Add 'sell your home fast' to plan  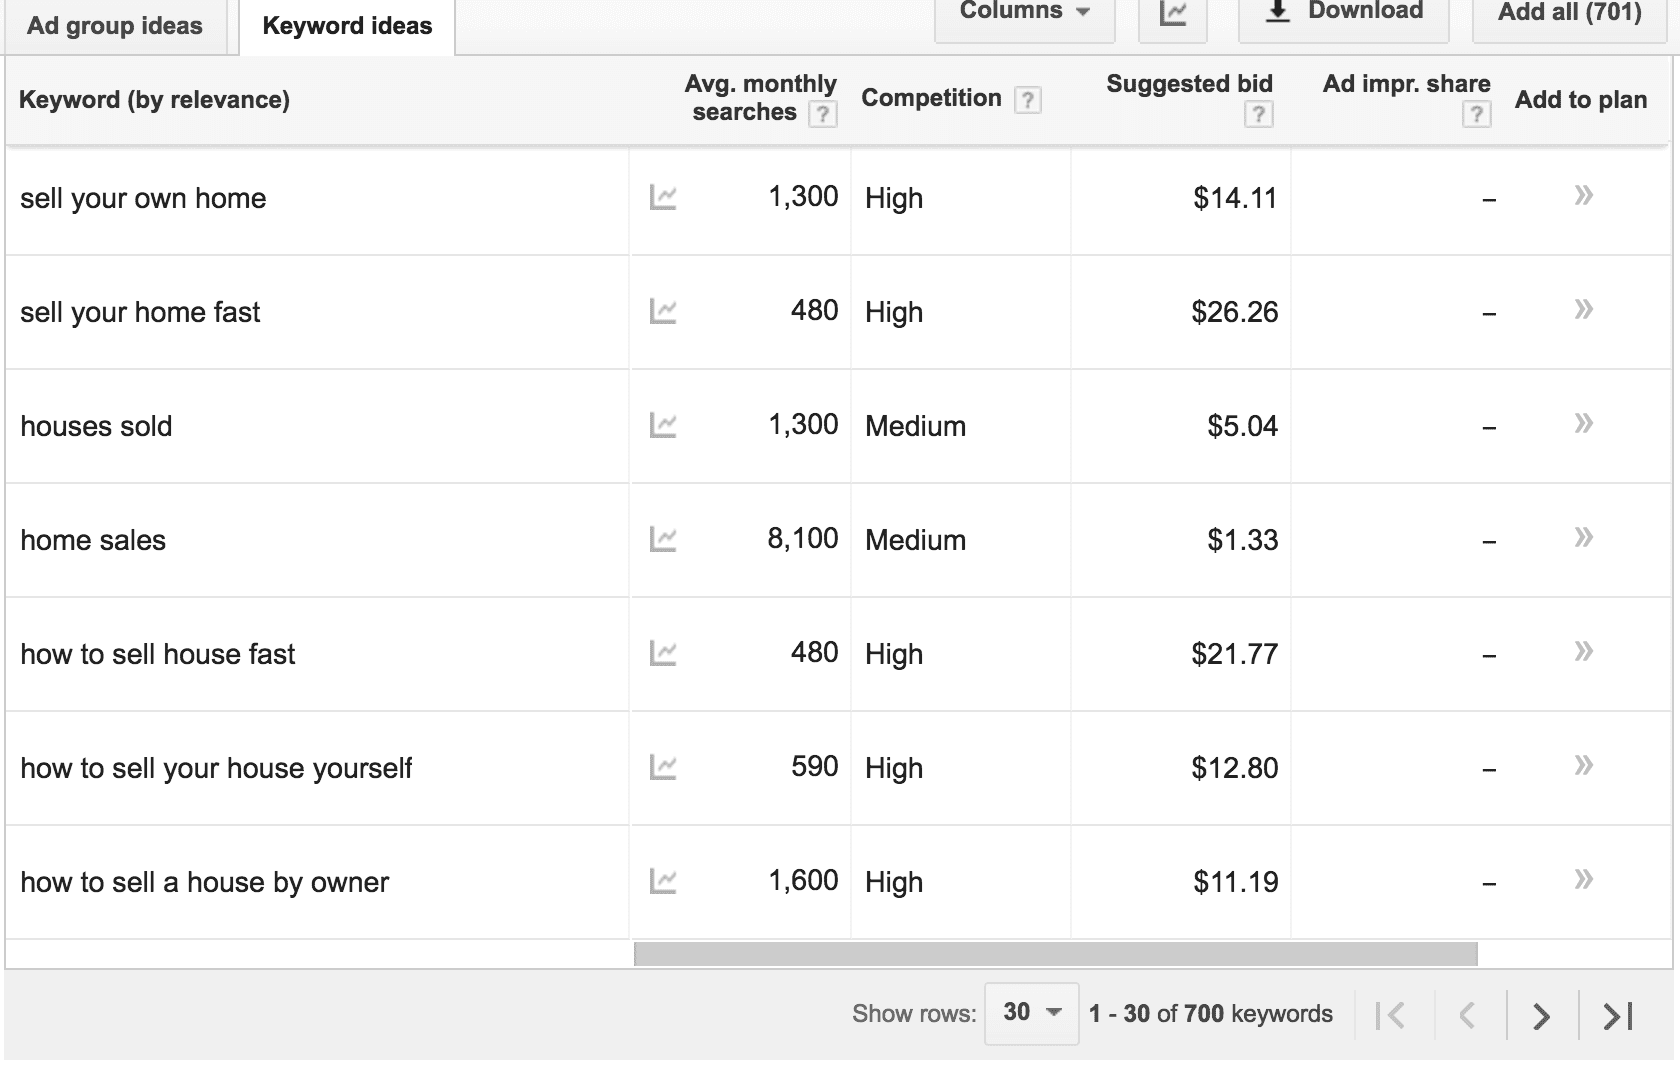tap(1583, 309)
